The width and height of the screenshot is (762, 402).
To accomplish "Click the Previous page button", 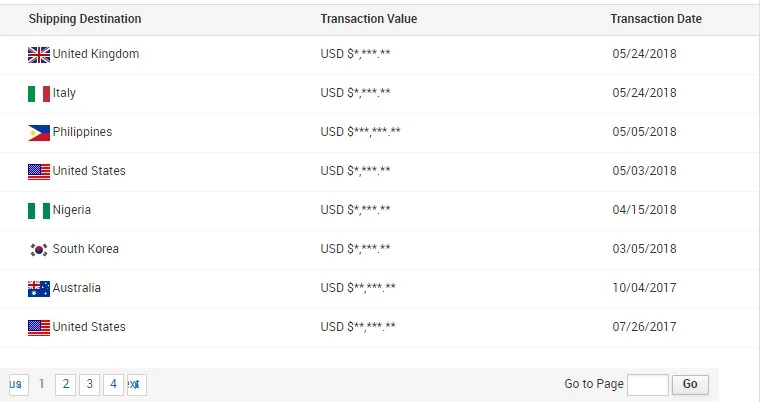I will point(17,384).
